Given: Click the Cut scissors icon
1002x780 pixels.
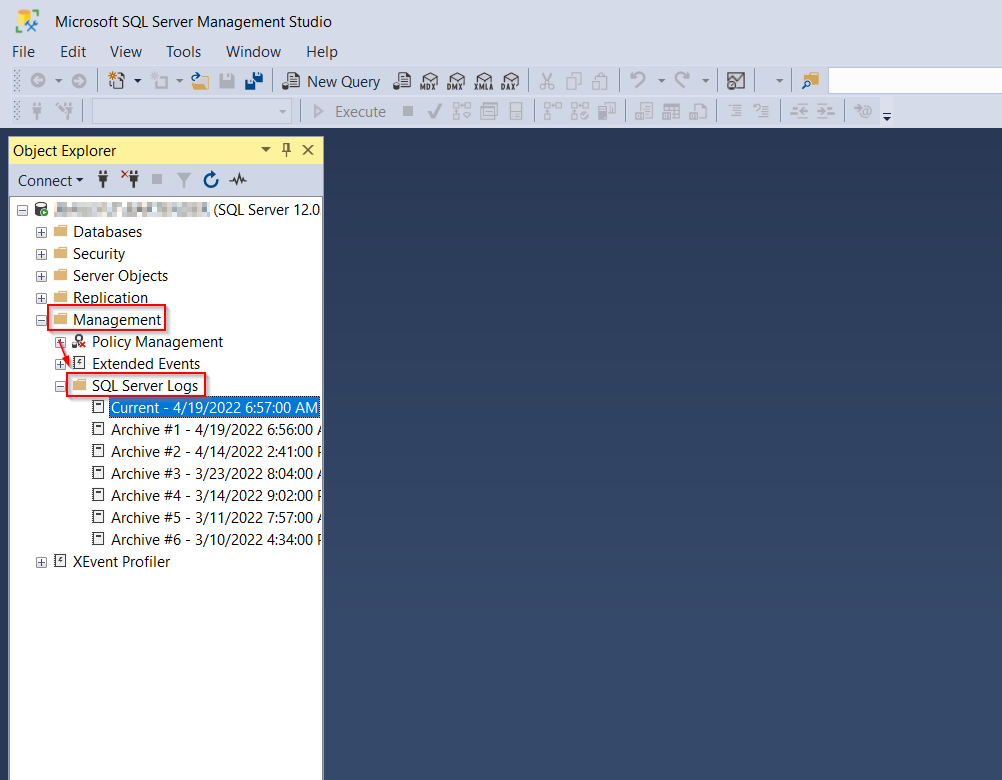Looking at the screenshot, I should 546,81.
